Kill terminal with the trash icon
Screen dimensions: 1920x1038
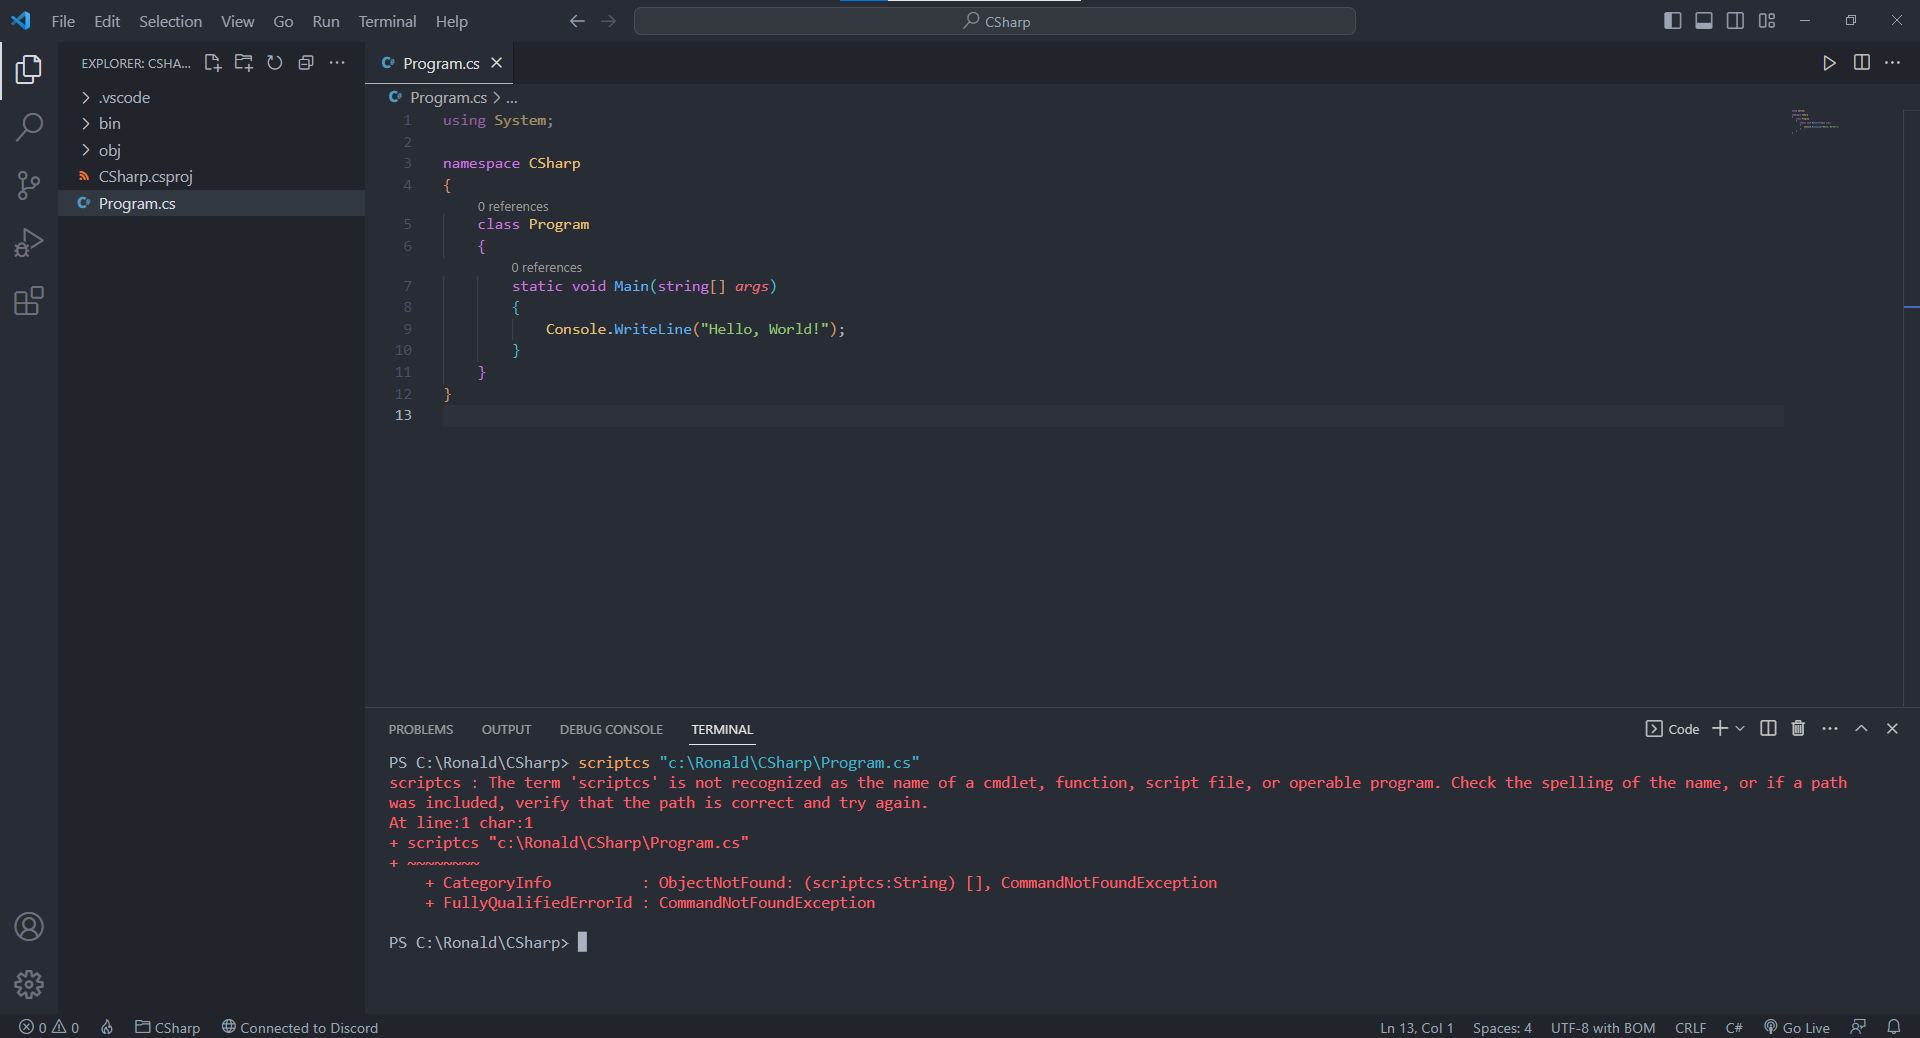(x=1798, y=729)
